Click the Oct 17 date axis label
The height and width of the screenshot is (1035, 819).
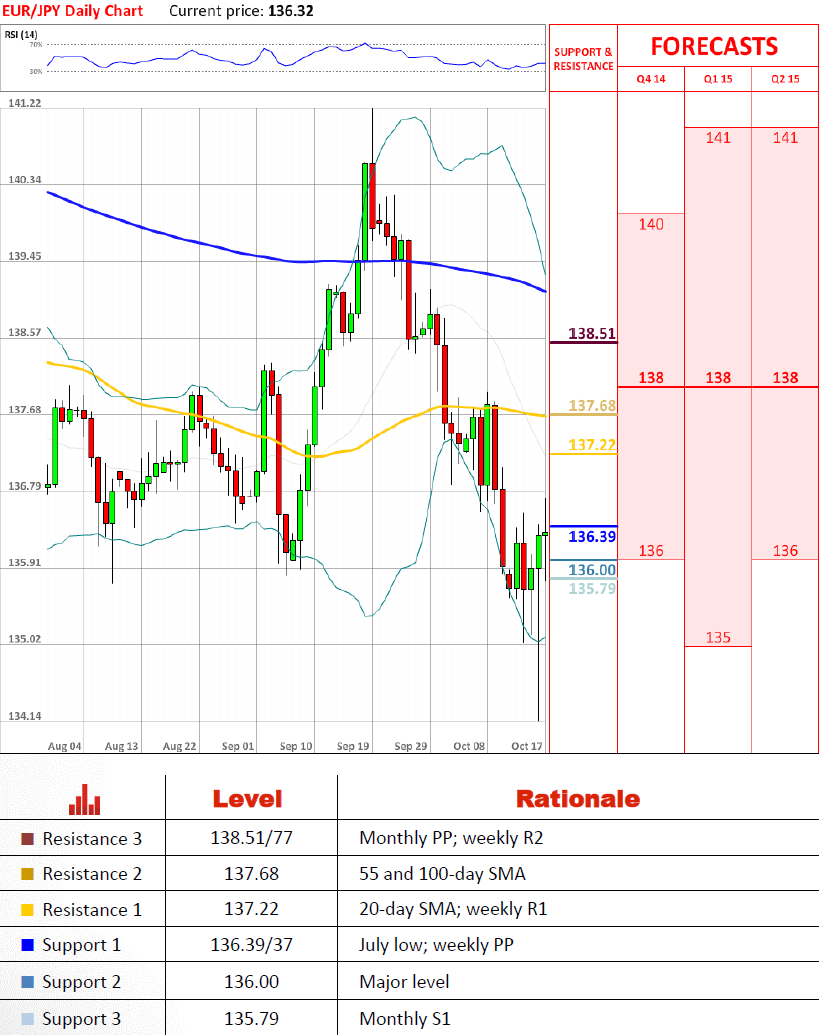click(x=527, y=746)
